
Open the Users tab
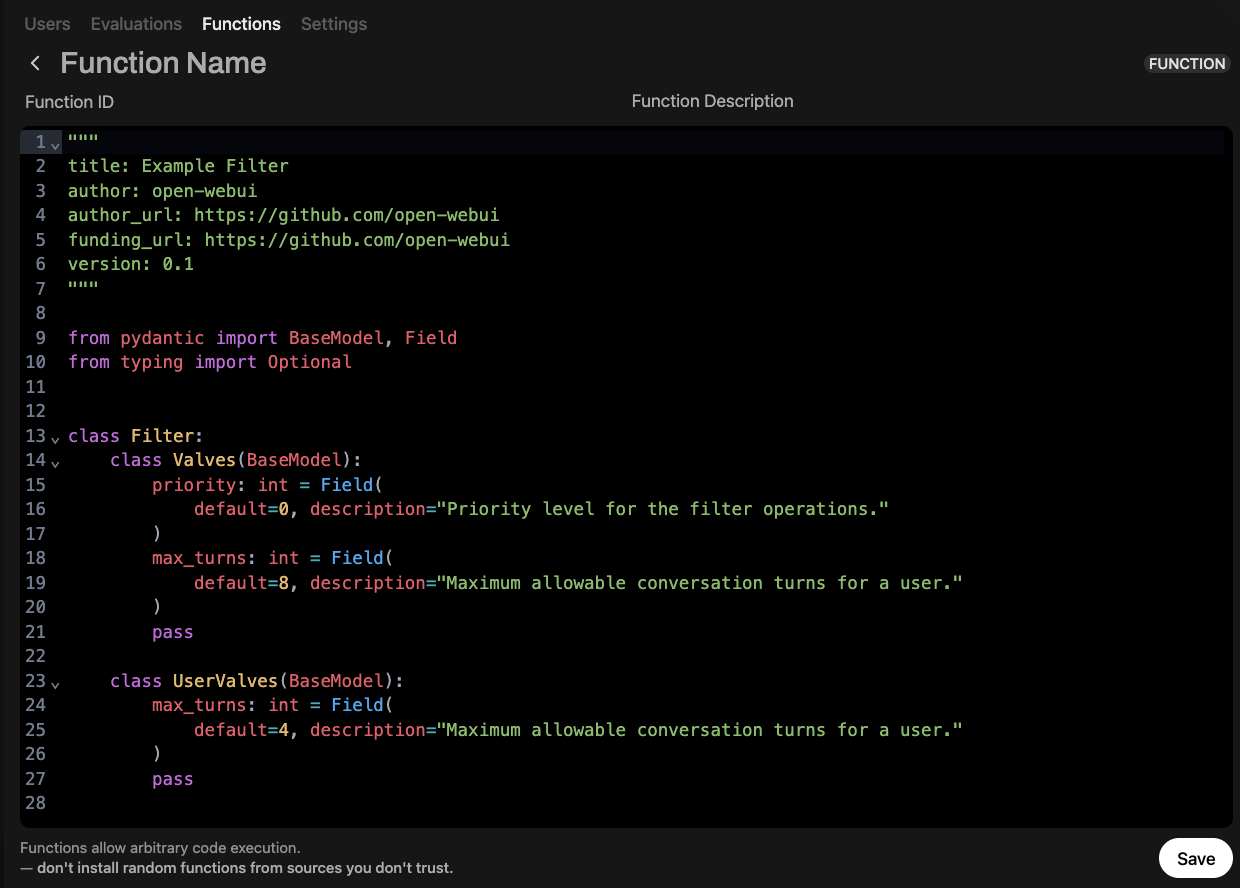tap(47, 24)
